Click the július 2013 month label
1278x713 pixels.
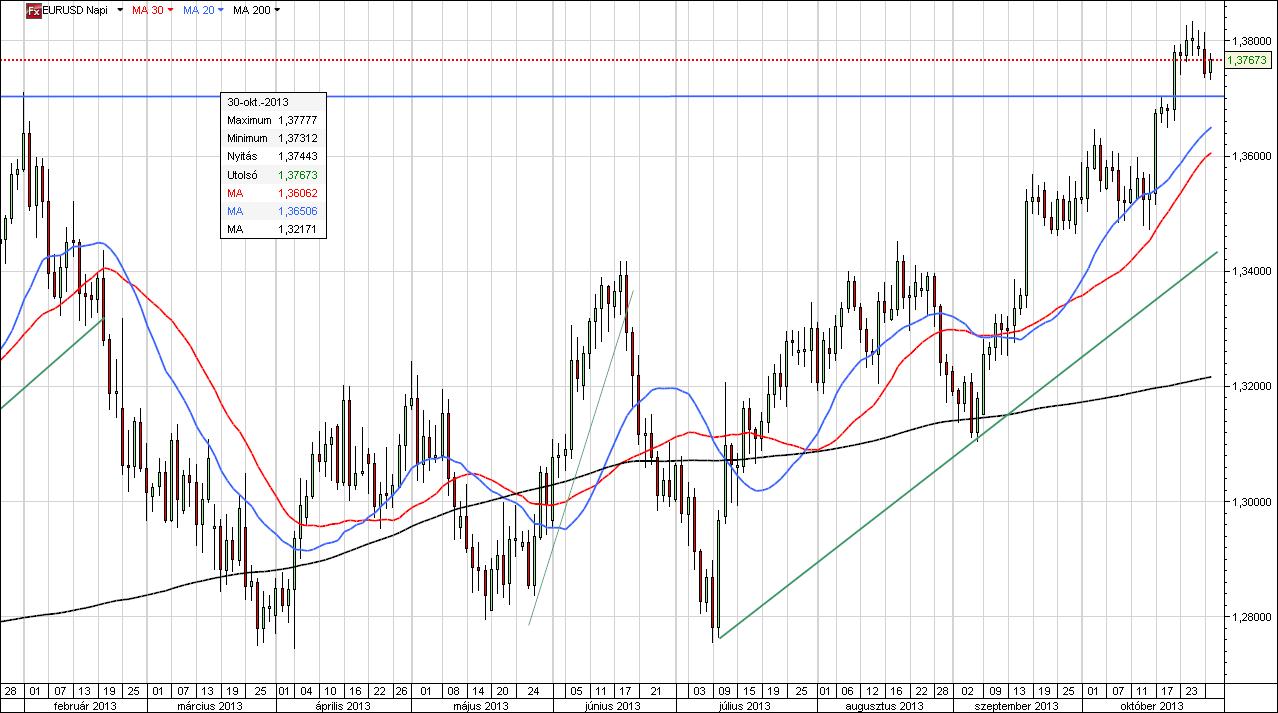pyautogui.click(x=745, y=705)
